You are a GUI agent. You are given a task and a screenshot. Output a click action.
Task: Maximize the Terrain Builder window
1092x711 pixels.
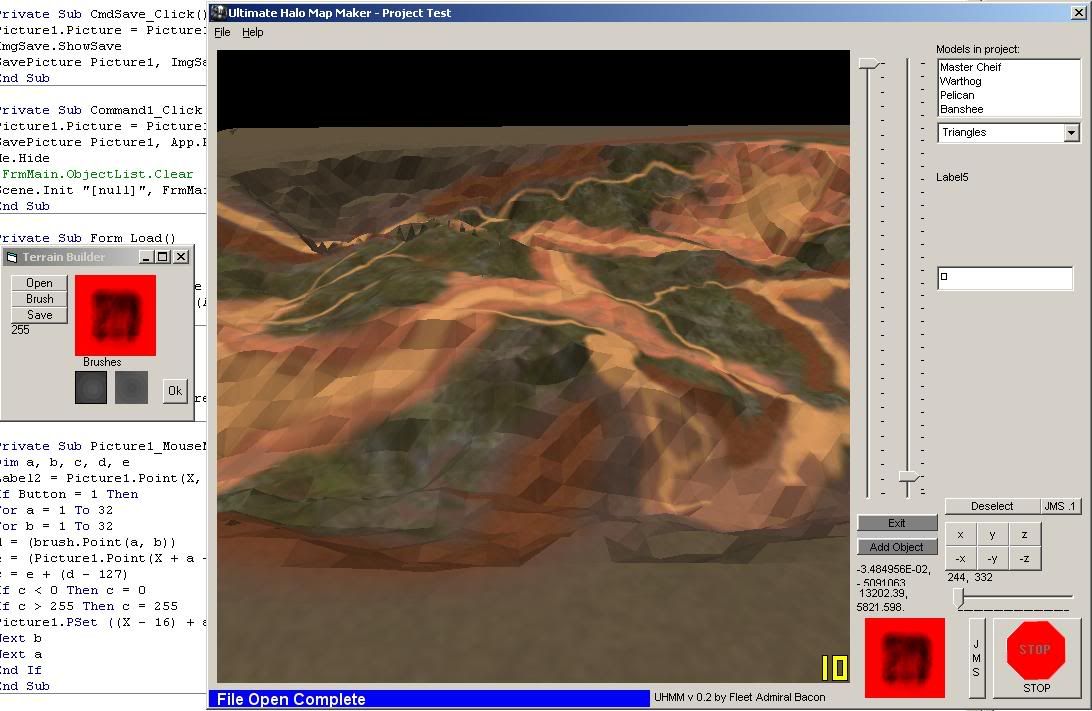tap(162, 257)
